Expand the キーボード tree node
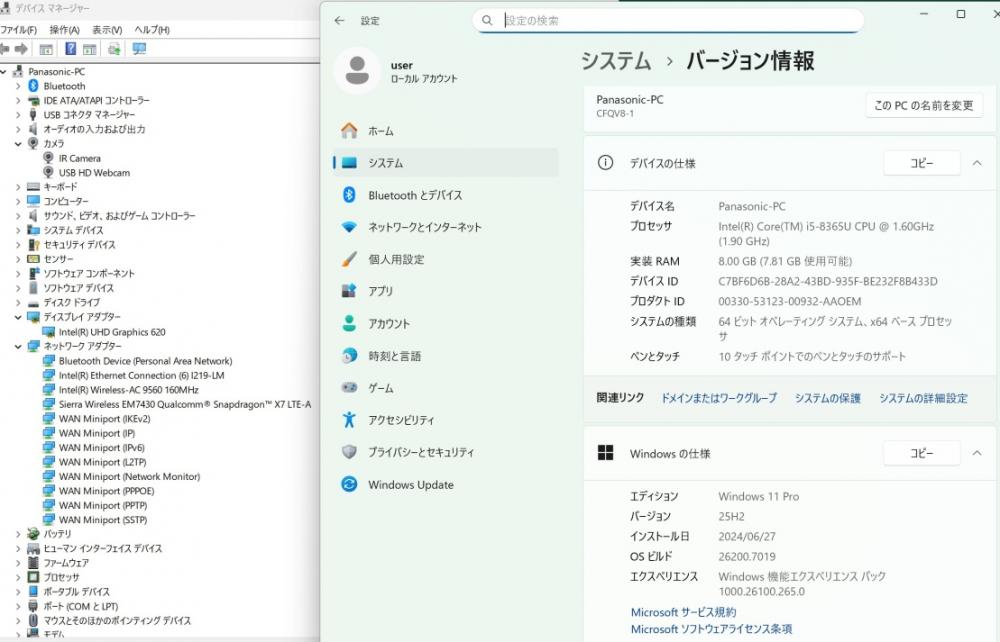Viewport: 1000px width, 642px height. click(x=18, y=187)
